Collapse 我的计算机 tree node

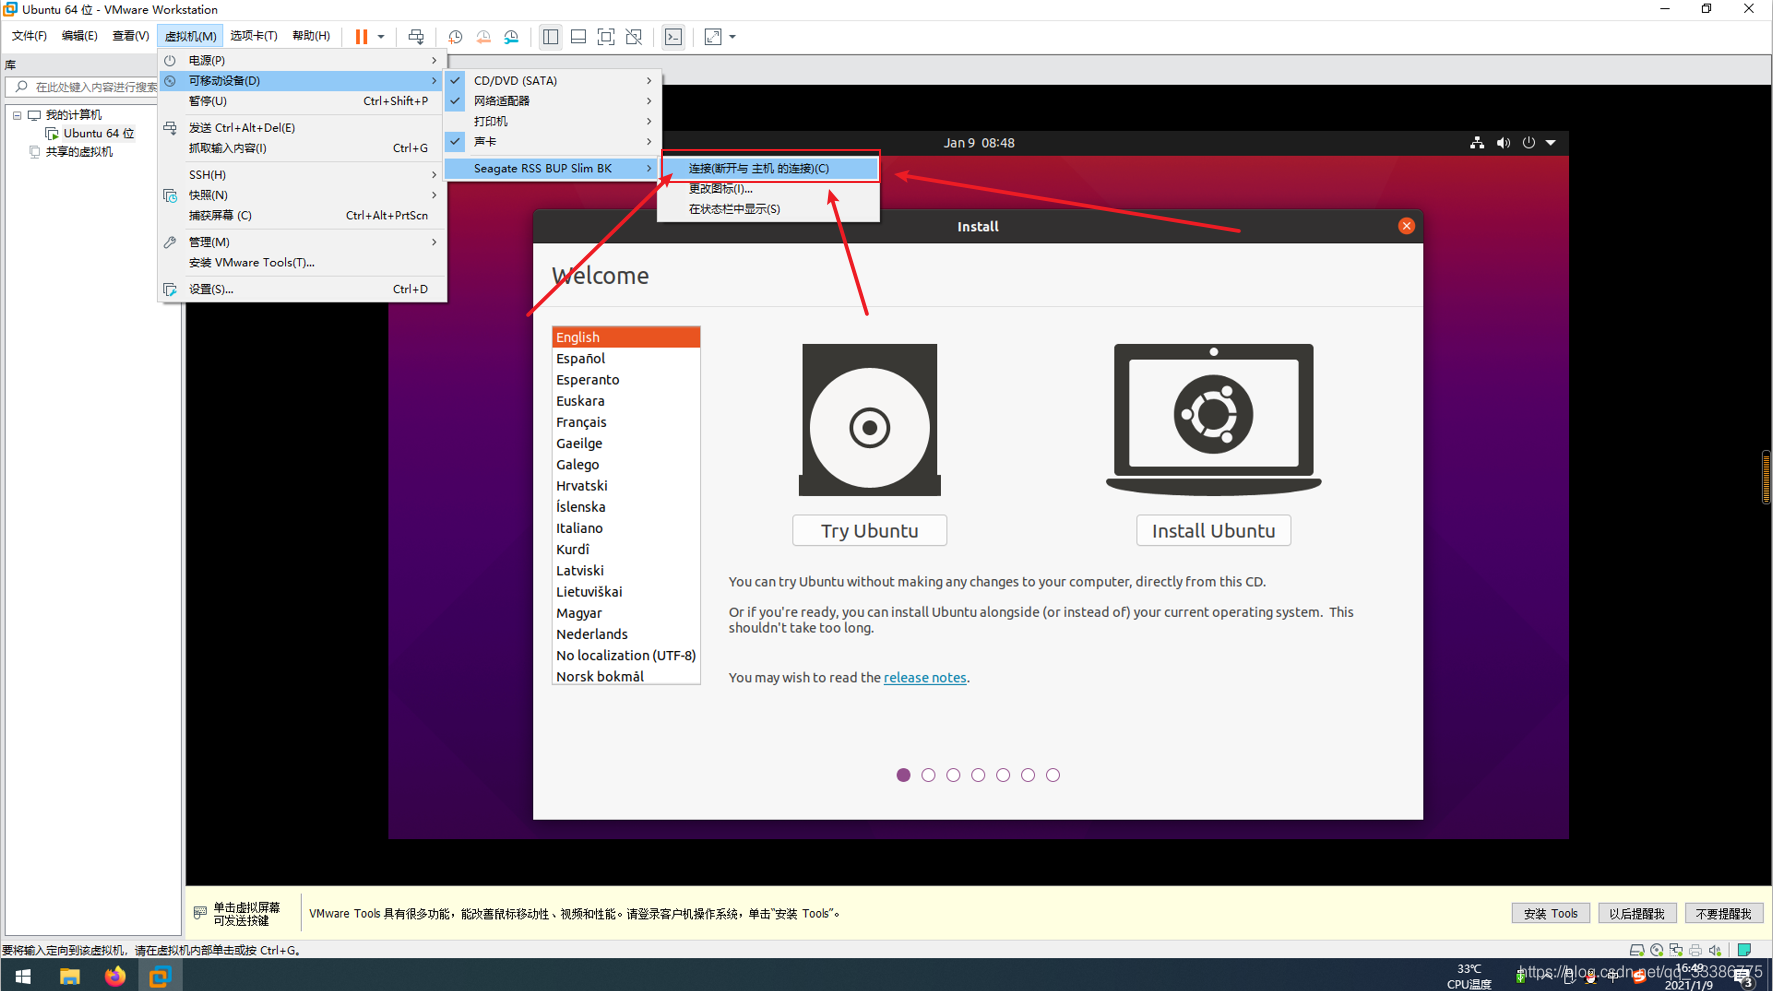17,115
